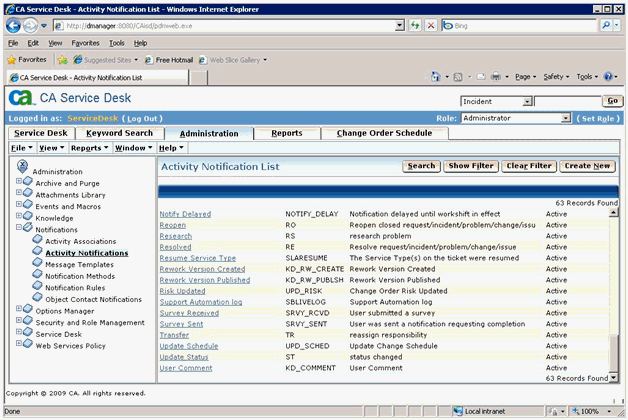628x420 pixels.
Task: Open the application File menu
Action: [22, 148]
